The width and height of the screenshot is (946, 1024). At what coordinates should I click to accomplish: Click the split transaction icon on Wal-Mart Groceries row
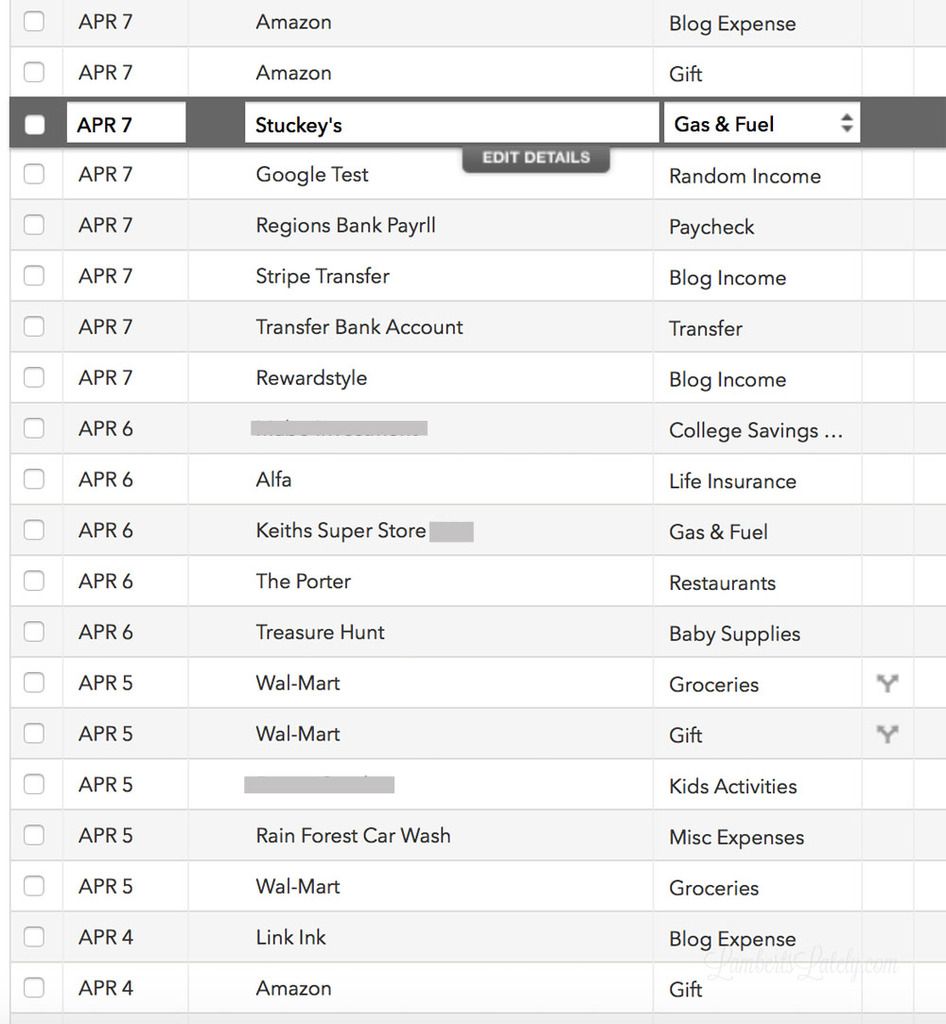click(887, 684)
